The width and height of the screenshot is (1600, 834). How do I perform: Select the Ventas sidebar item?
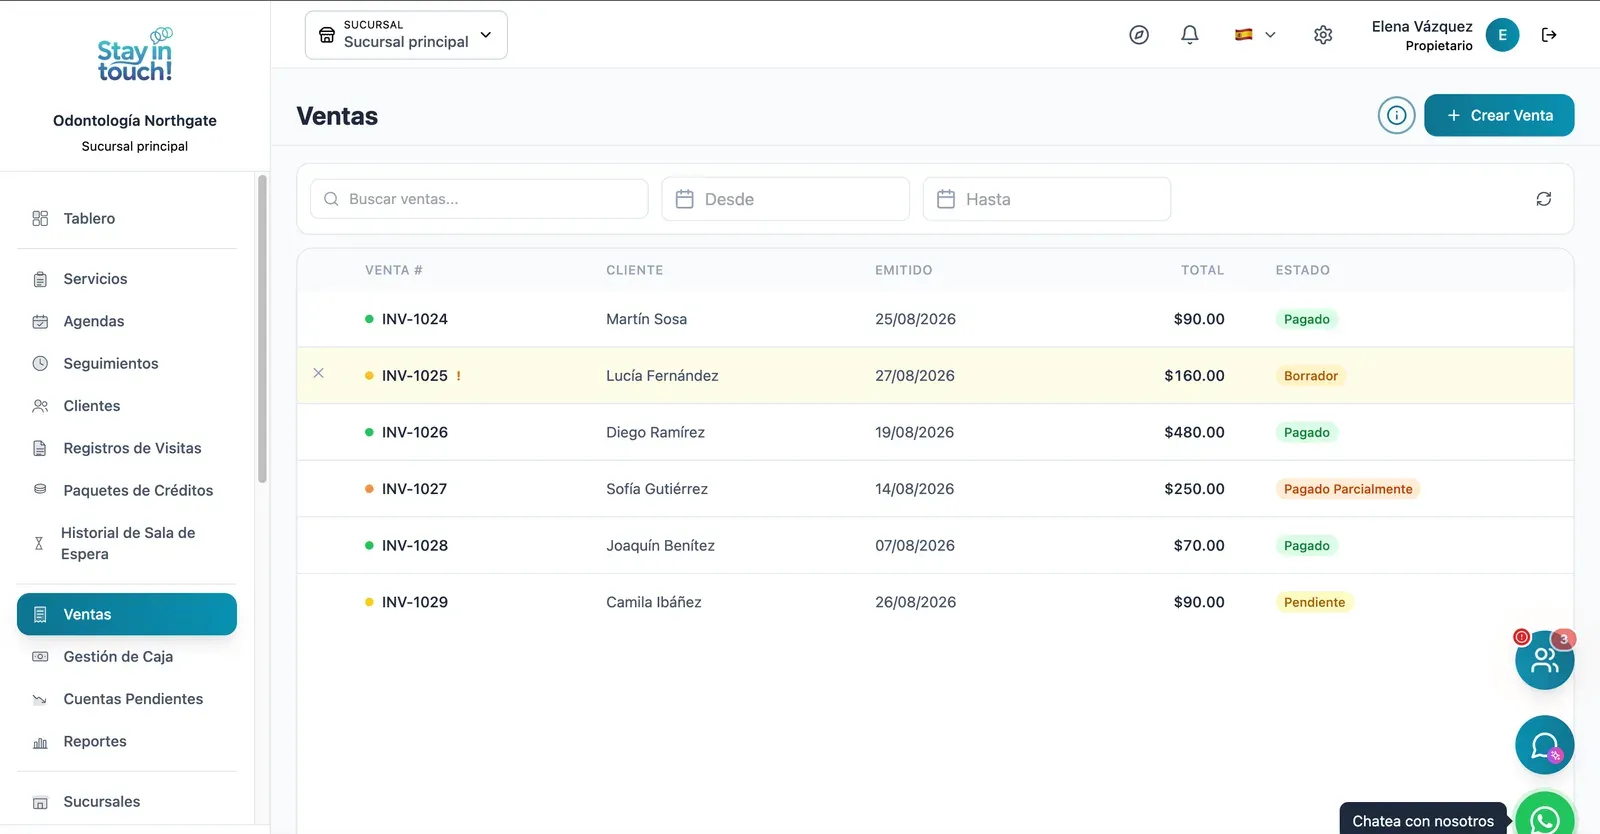click(x=127, y=614)
